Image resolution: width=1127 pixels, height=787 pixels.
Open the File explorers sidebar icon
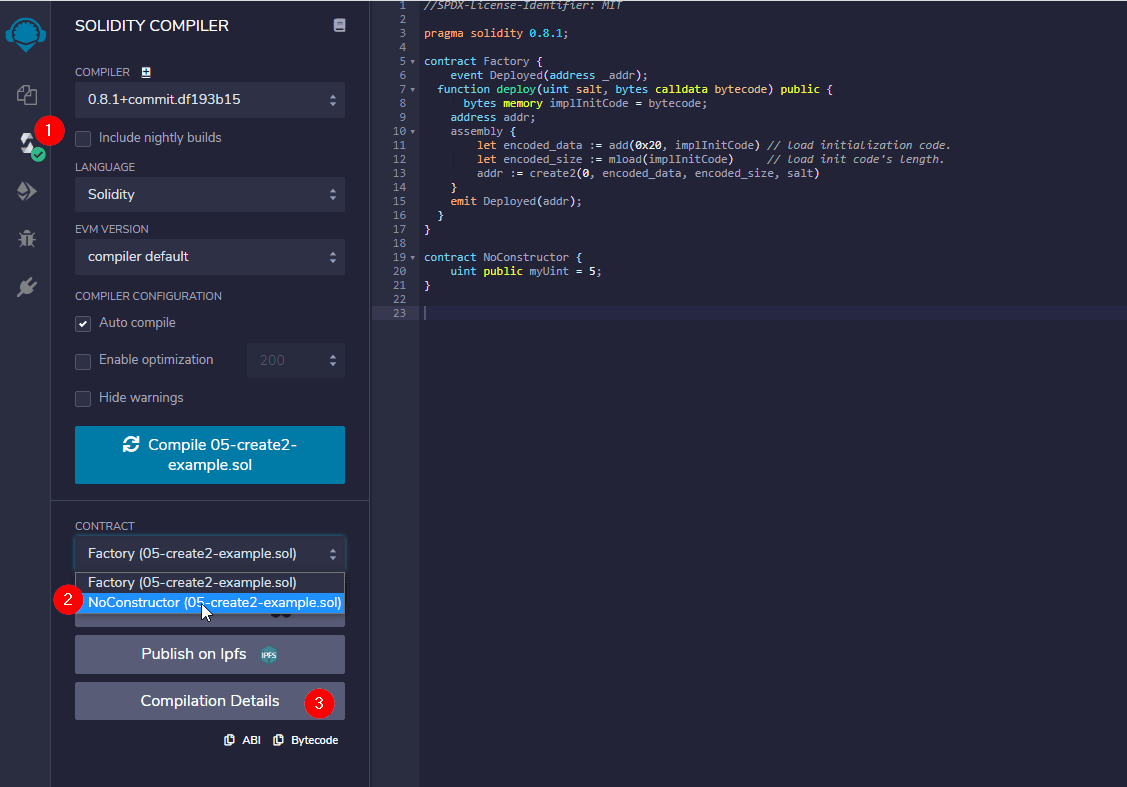click(27, 95)
